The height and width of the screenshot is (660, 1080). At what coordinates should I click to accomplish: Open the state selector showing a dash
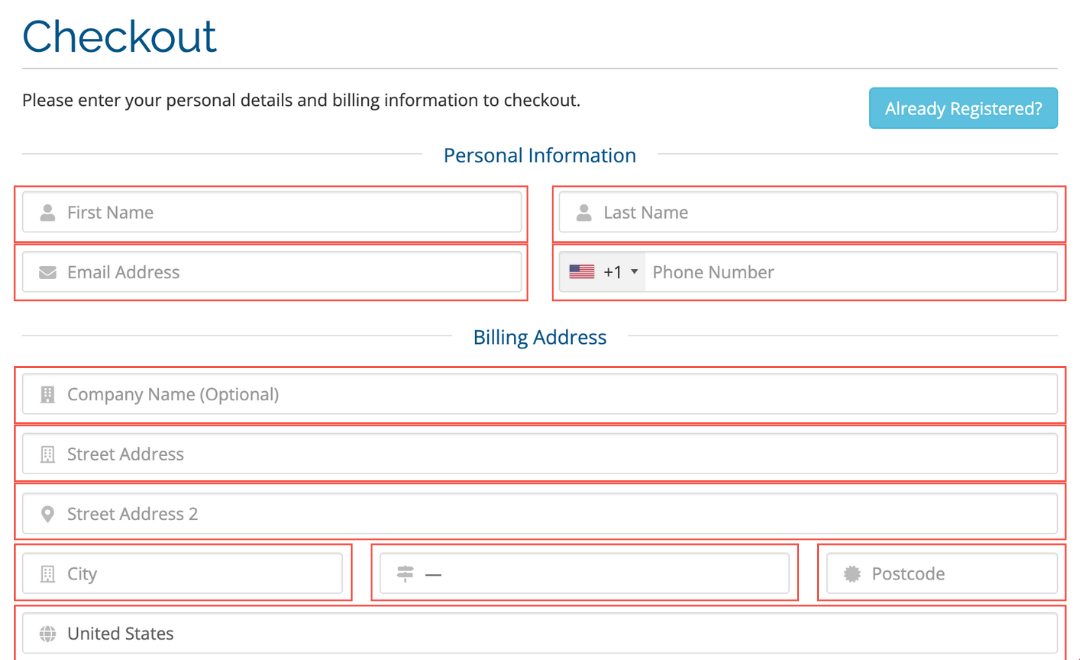point(585,573)
